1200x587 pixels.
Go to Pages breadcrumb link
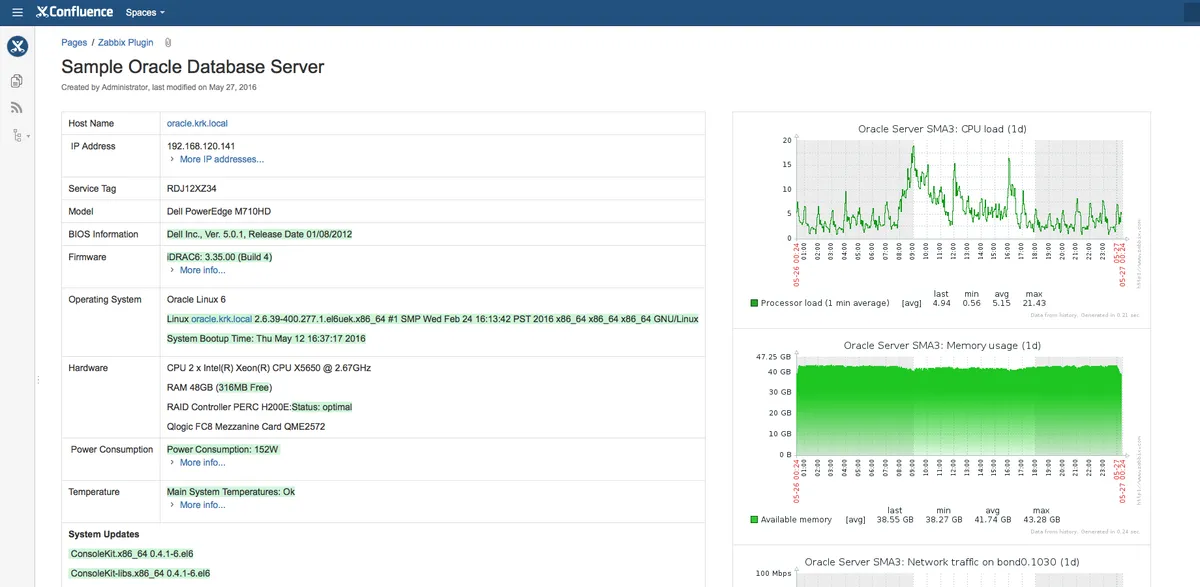74,43
